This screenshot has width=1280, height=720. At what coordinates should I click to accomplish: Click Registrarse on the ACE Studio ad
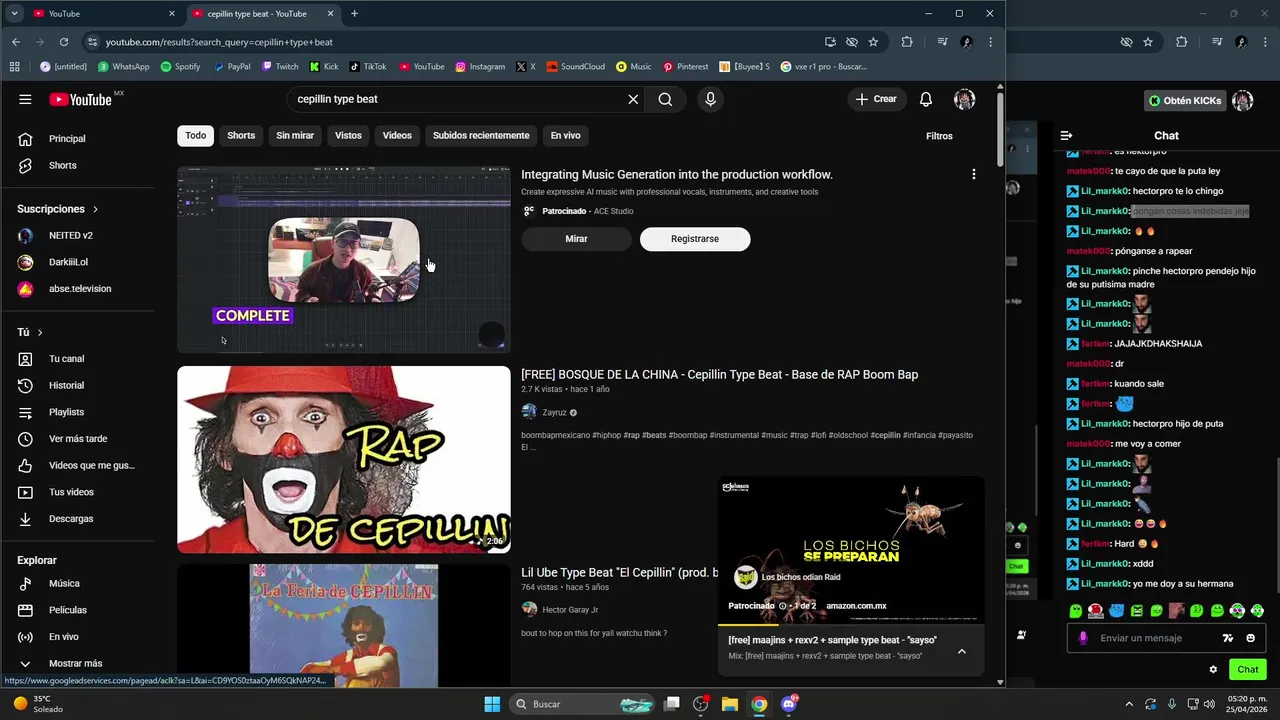(695, 239)
